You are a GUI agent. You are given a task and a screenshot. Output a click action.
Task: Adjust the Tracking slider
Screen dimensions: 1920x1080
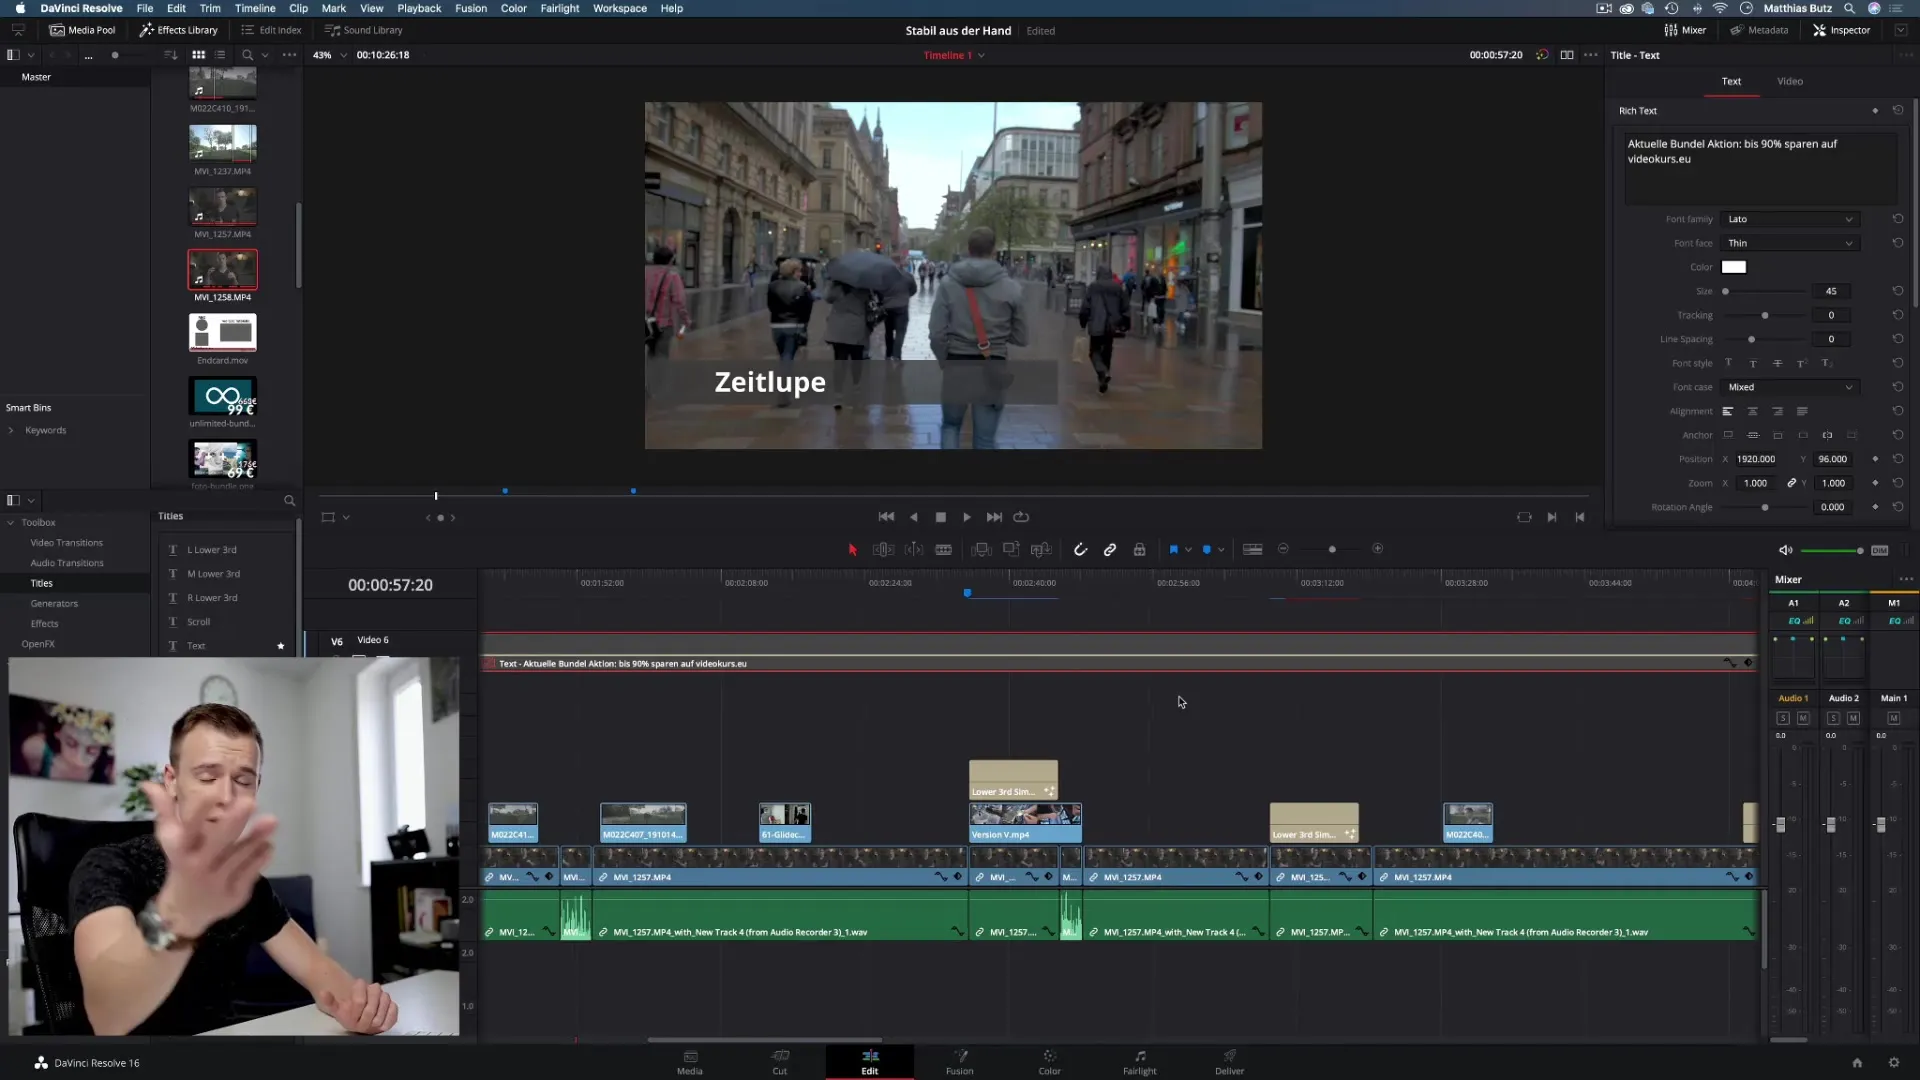tap(1765, 315)
